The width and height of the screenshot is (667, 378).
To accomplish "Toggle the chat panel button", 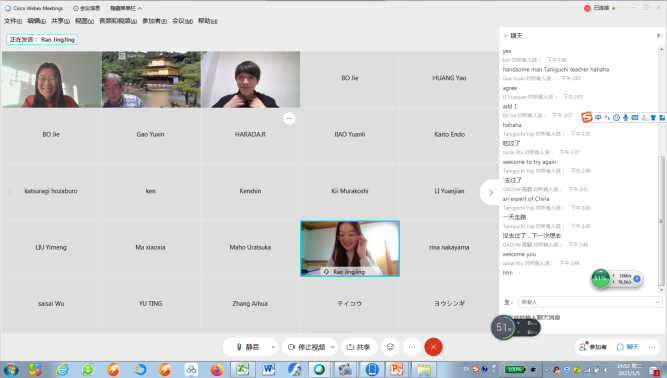I will 628,347.
